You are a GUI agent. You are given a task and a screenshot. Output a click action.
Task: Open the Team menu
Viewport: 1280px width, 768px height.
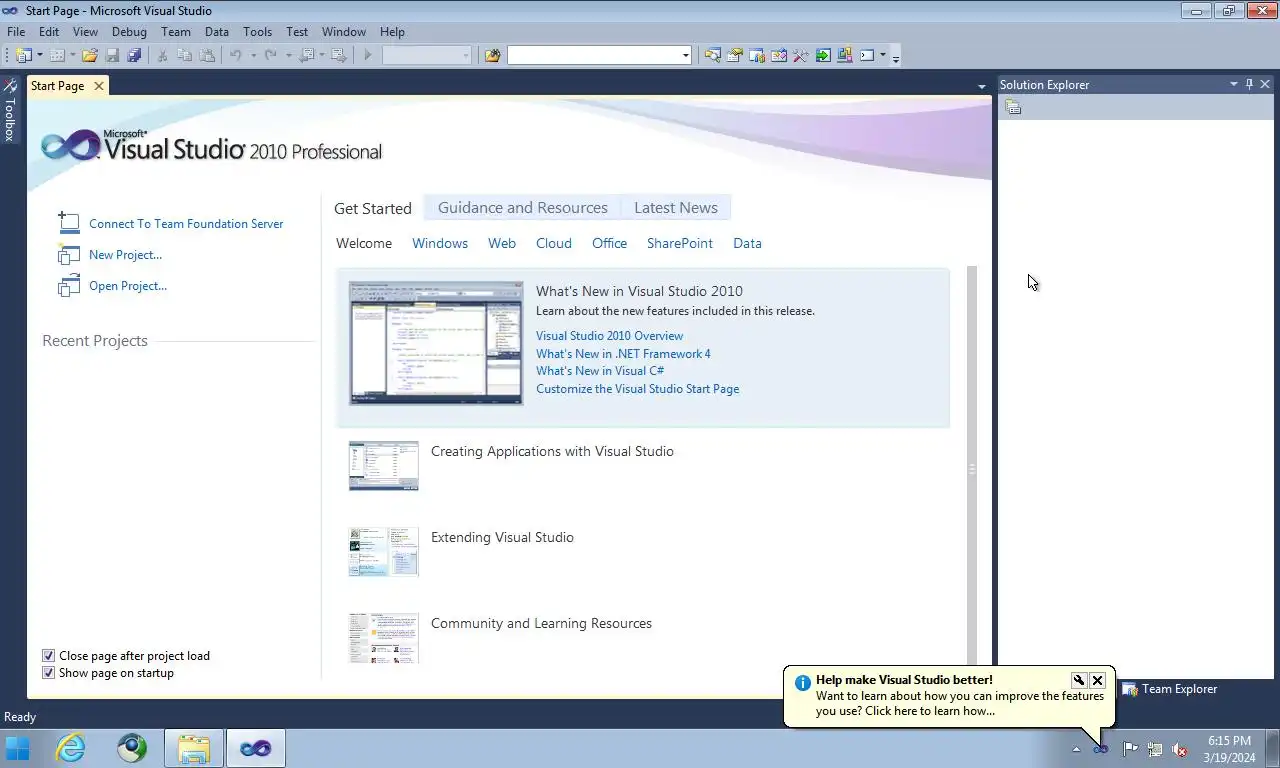click(x=176, y=32)
